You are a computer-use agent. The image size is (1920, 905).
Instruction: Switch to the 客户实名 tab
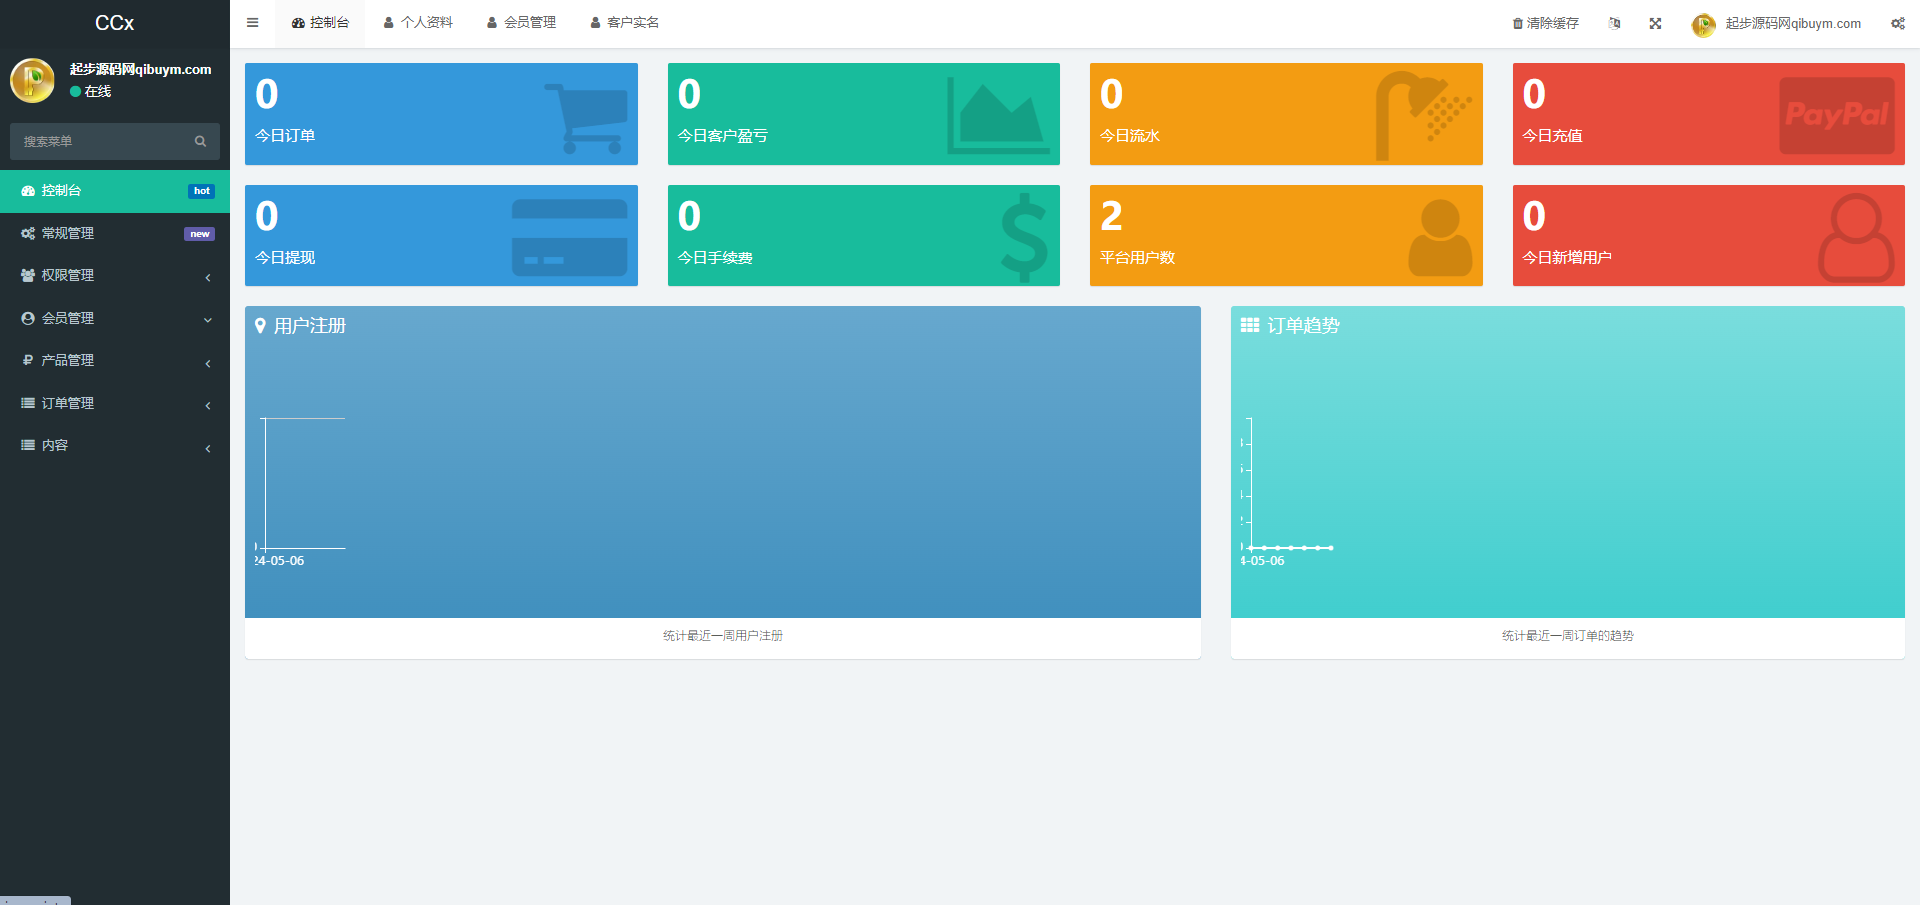coord(624,23)
